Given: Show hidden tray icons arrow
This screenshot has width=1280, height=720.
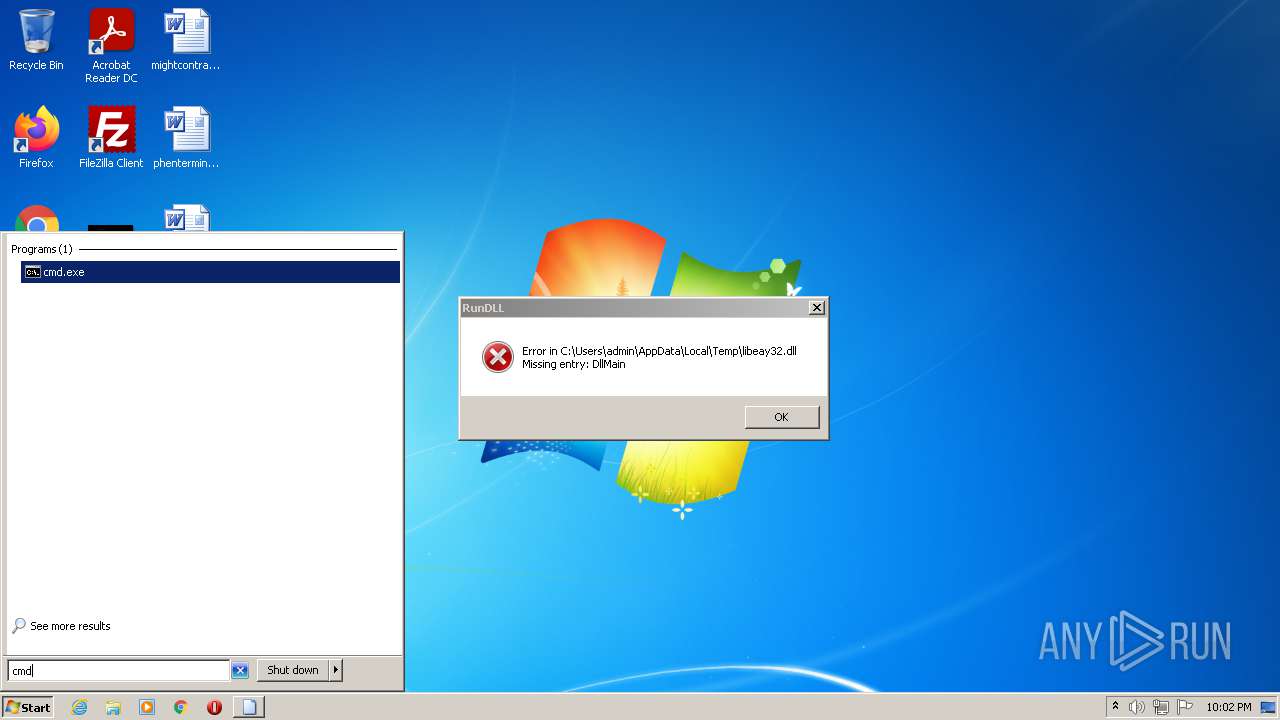Looking at the screenshot, I should (1115, 707).
